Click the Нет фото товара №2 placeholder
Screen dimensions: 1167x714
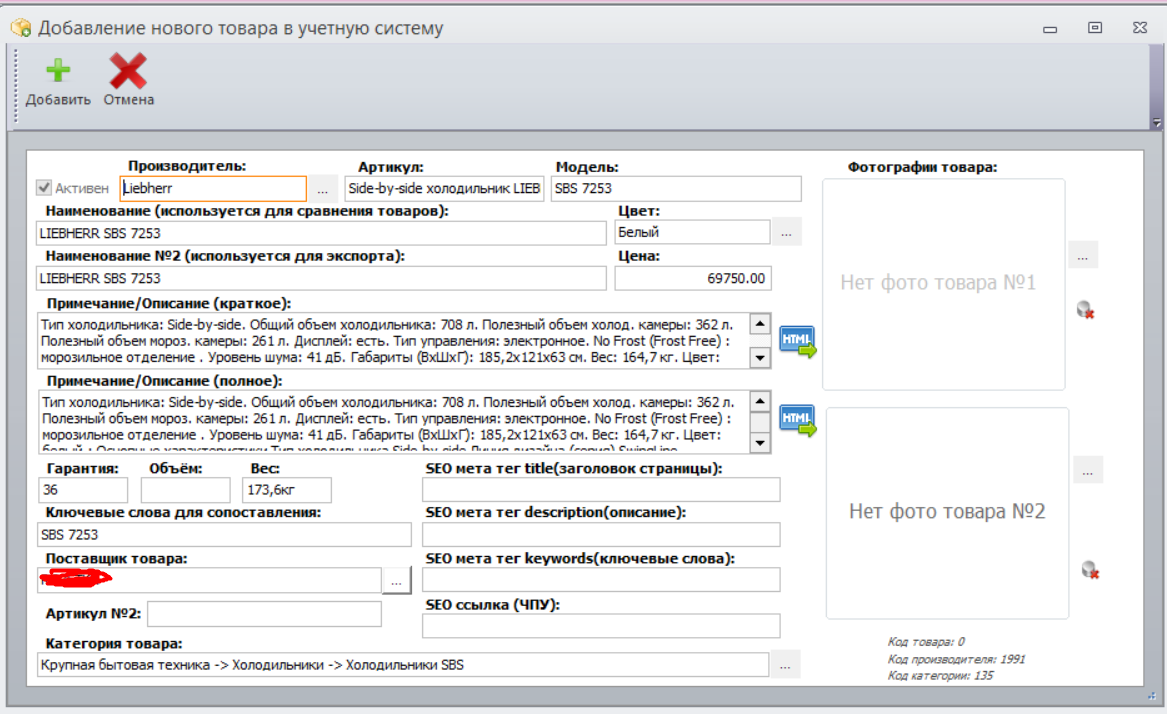click(947, 513)
